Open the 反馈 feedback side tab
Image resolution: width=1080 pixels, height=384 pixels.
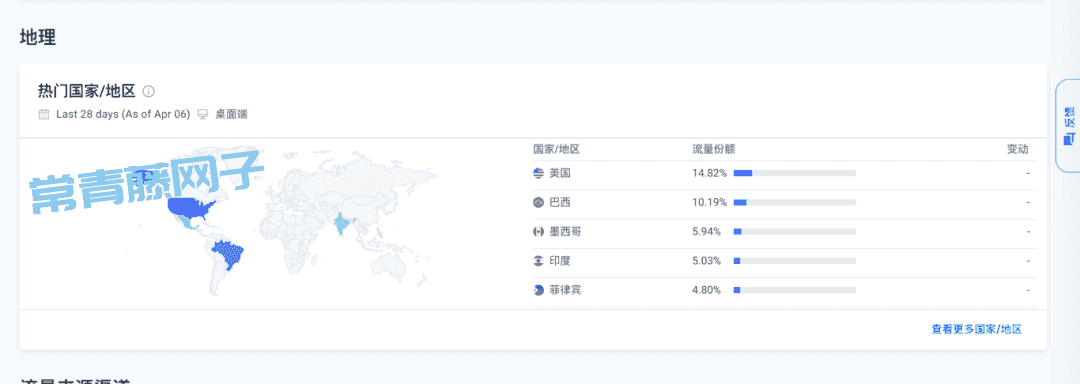1068,125
